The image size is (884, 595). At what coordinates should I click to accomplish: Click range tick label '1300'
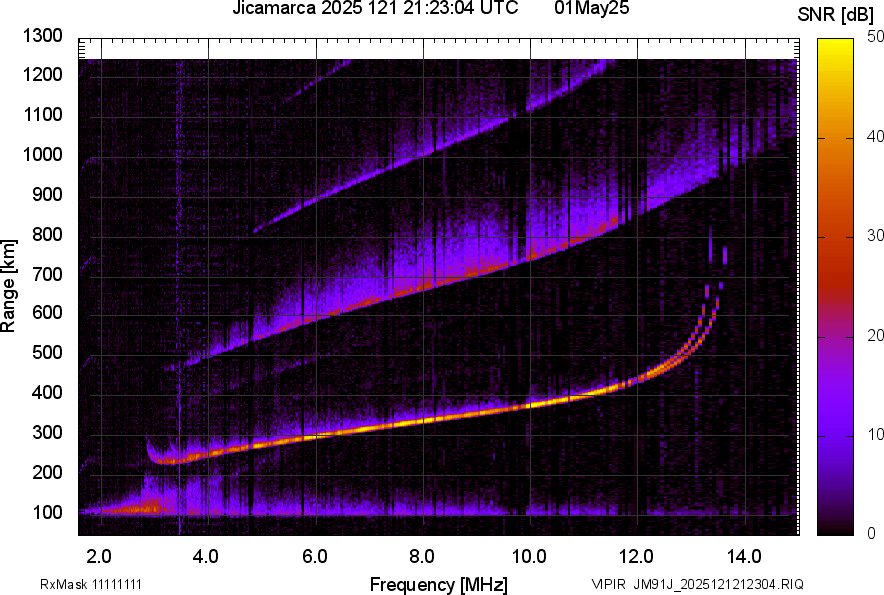[42, 36]
